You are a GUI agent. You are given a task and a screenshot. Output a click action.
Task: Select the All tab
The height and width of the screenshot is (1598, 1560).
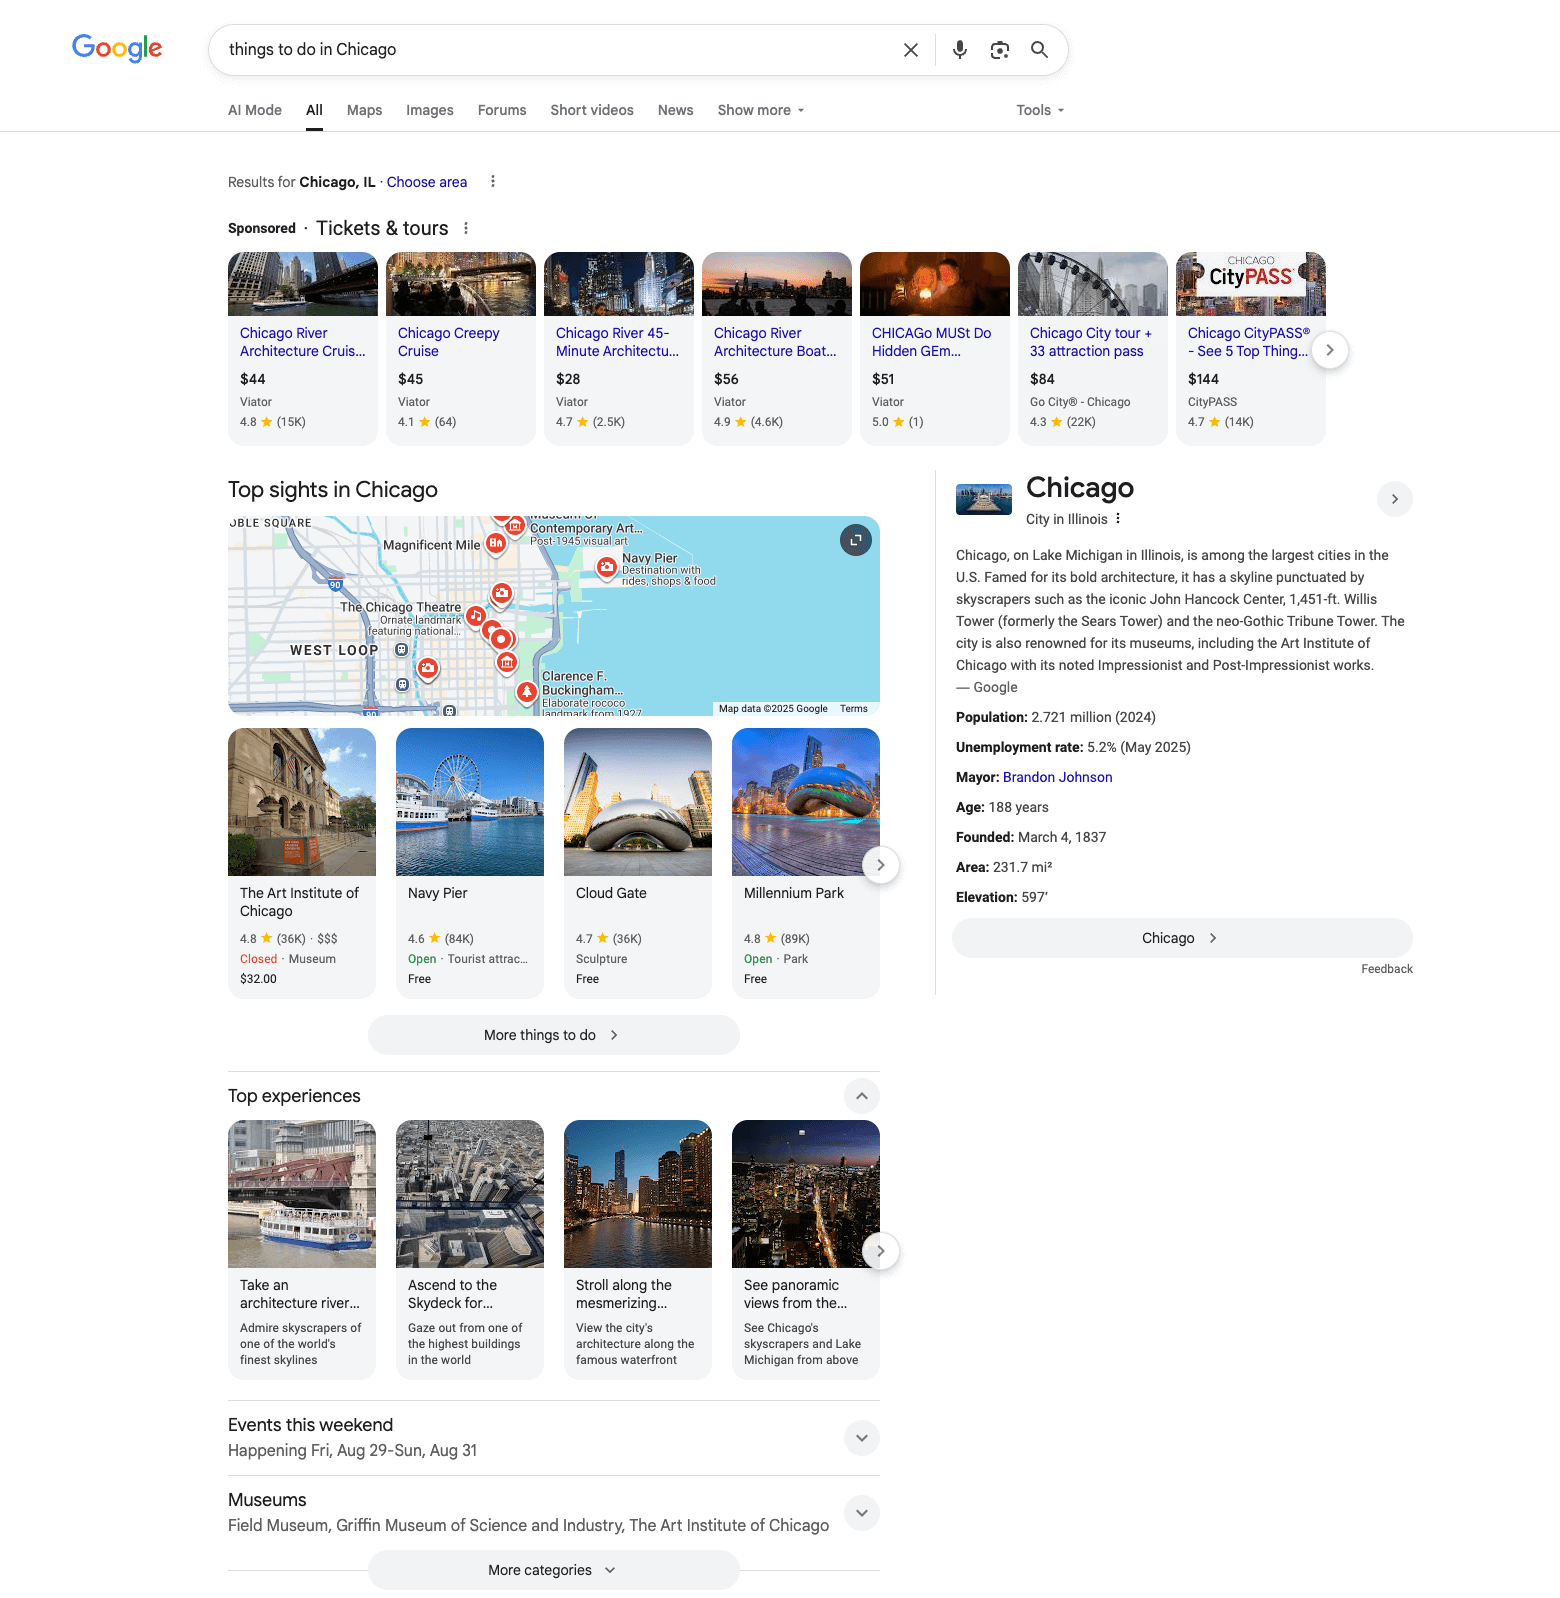pos(314,110)
